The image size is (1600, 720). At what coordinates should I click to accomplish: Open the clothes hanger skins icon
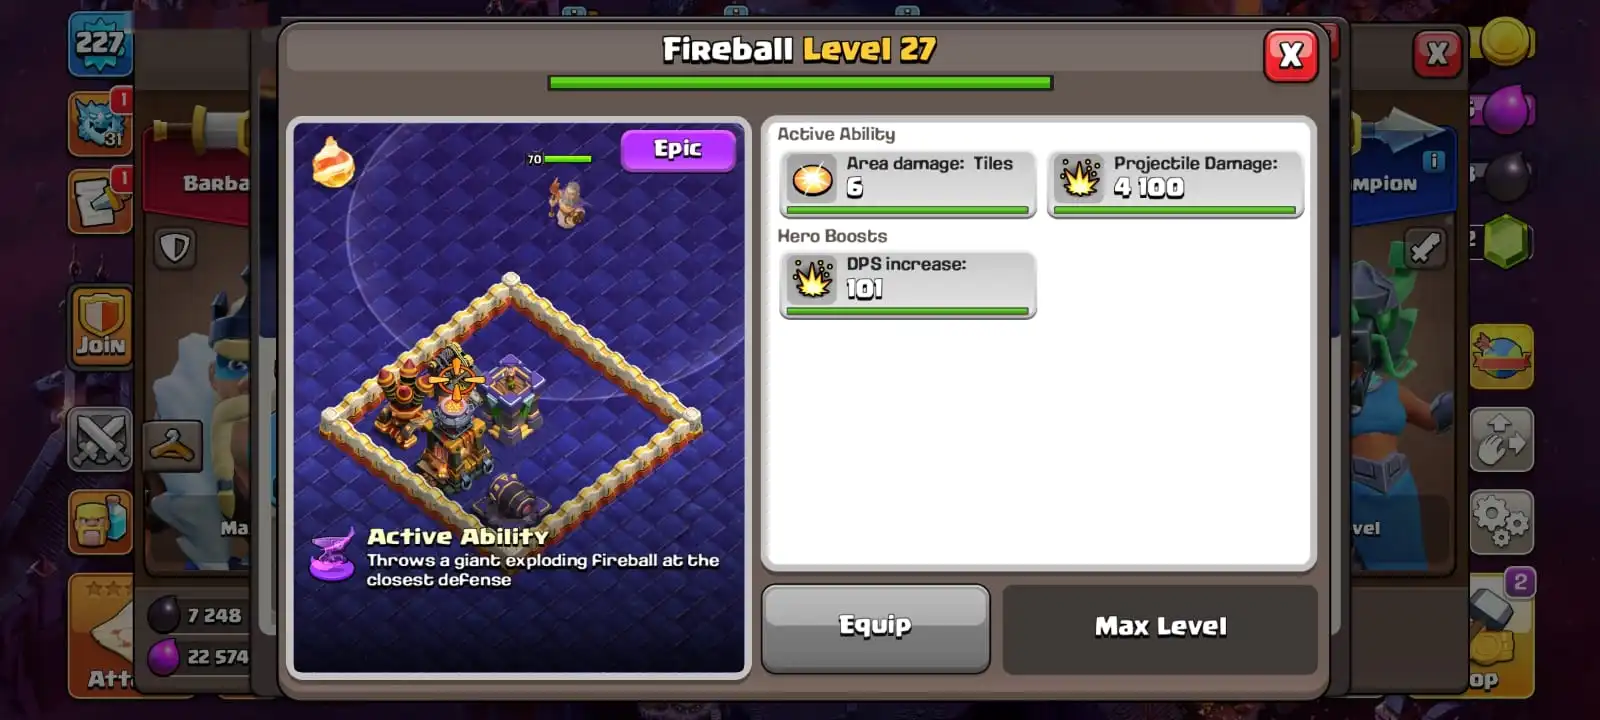click(x=173, y=445)
